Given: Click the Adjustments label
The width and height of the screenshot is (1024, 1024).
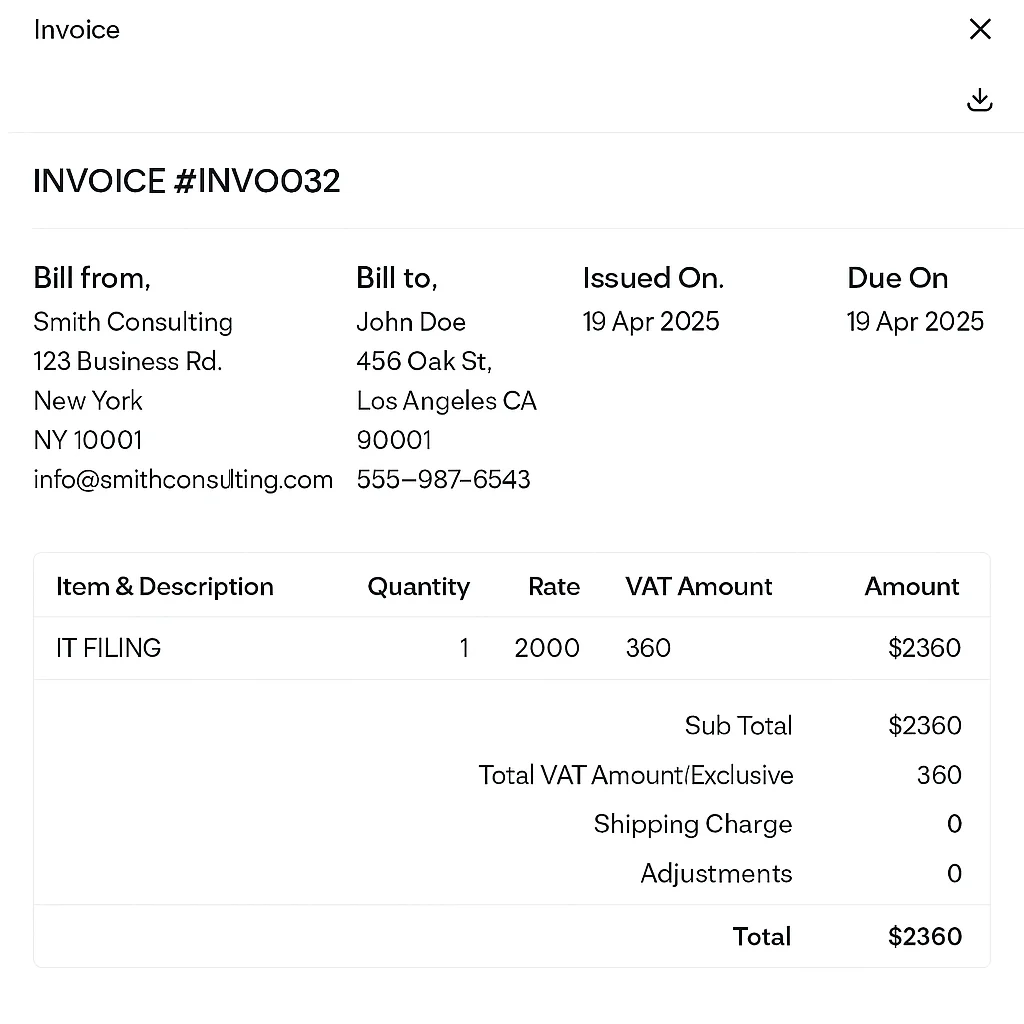Looking at the screenshot, I should (716, 874).
